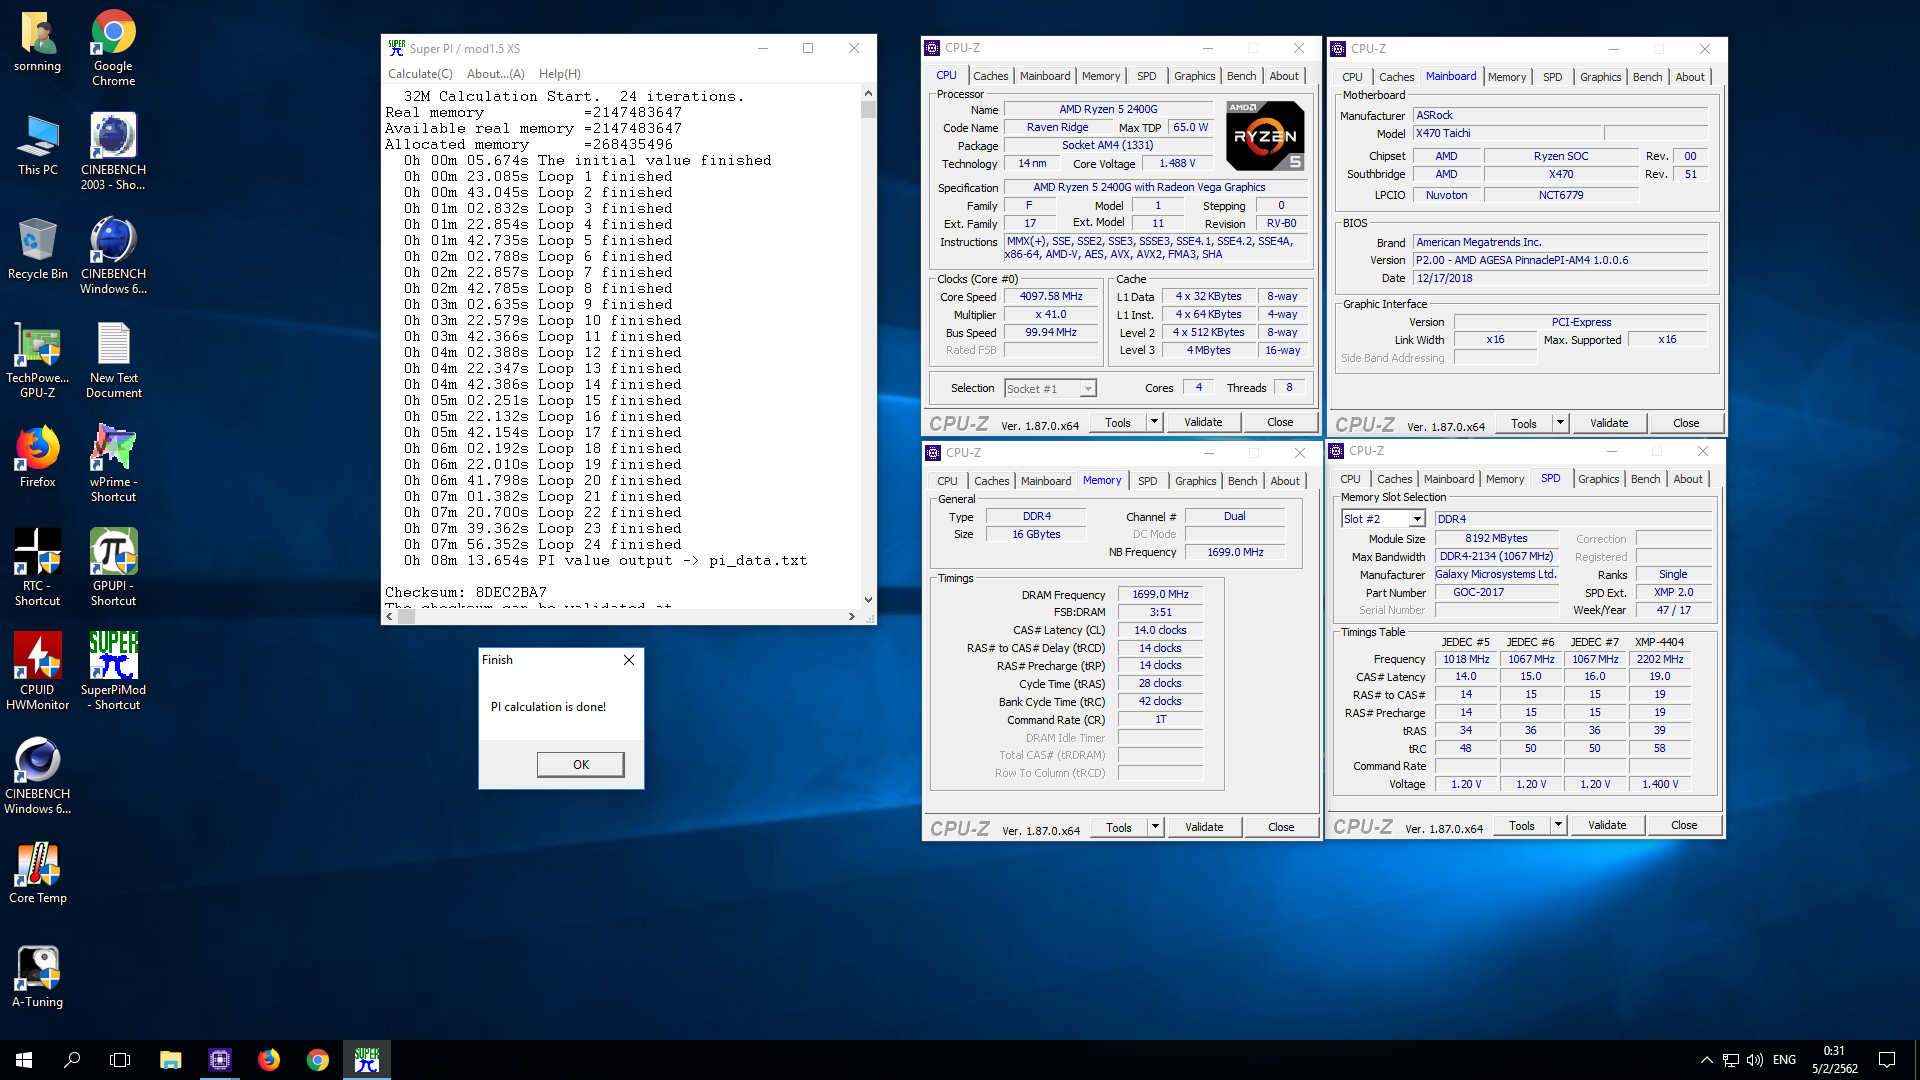
Task: Launch SuperPiMod shortcut icon
Action: click(113, 671)
